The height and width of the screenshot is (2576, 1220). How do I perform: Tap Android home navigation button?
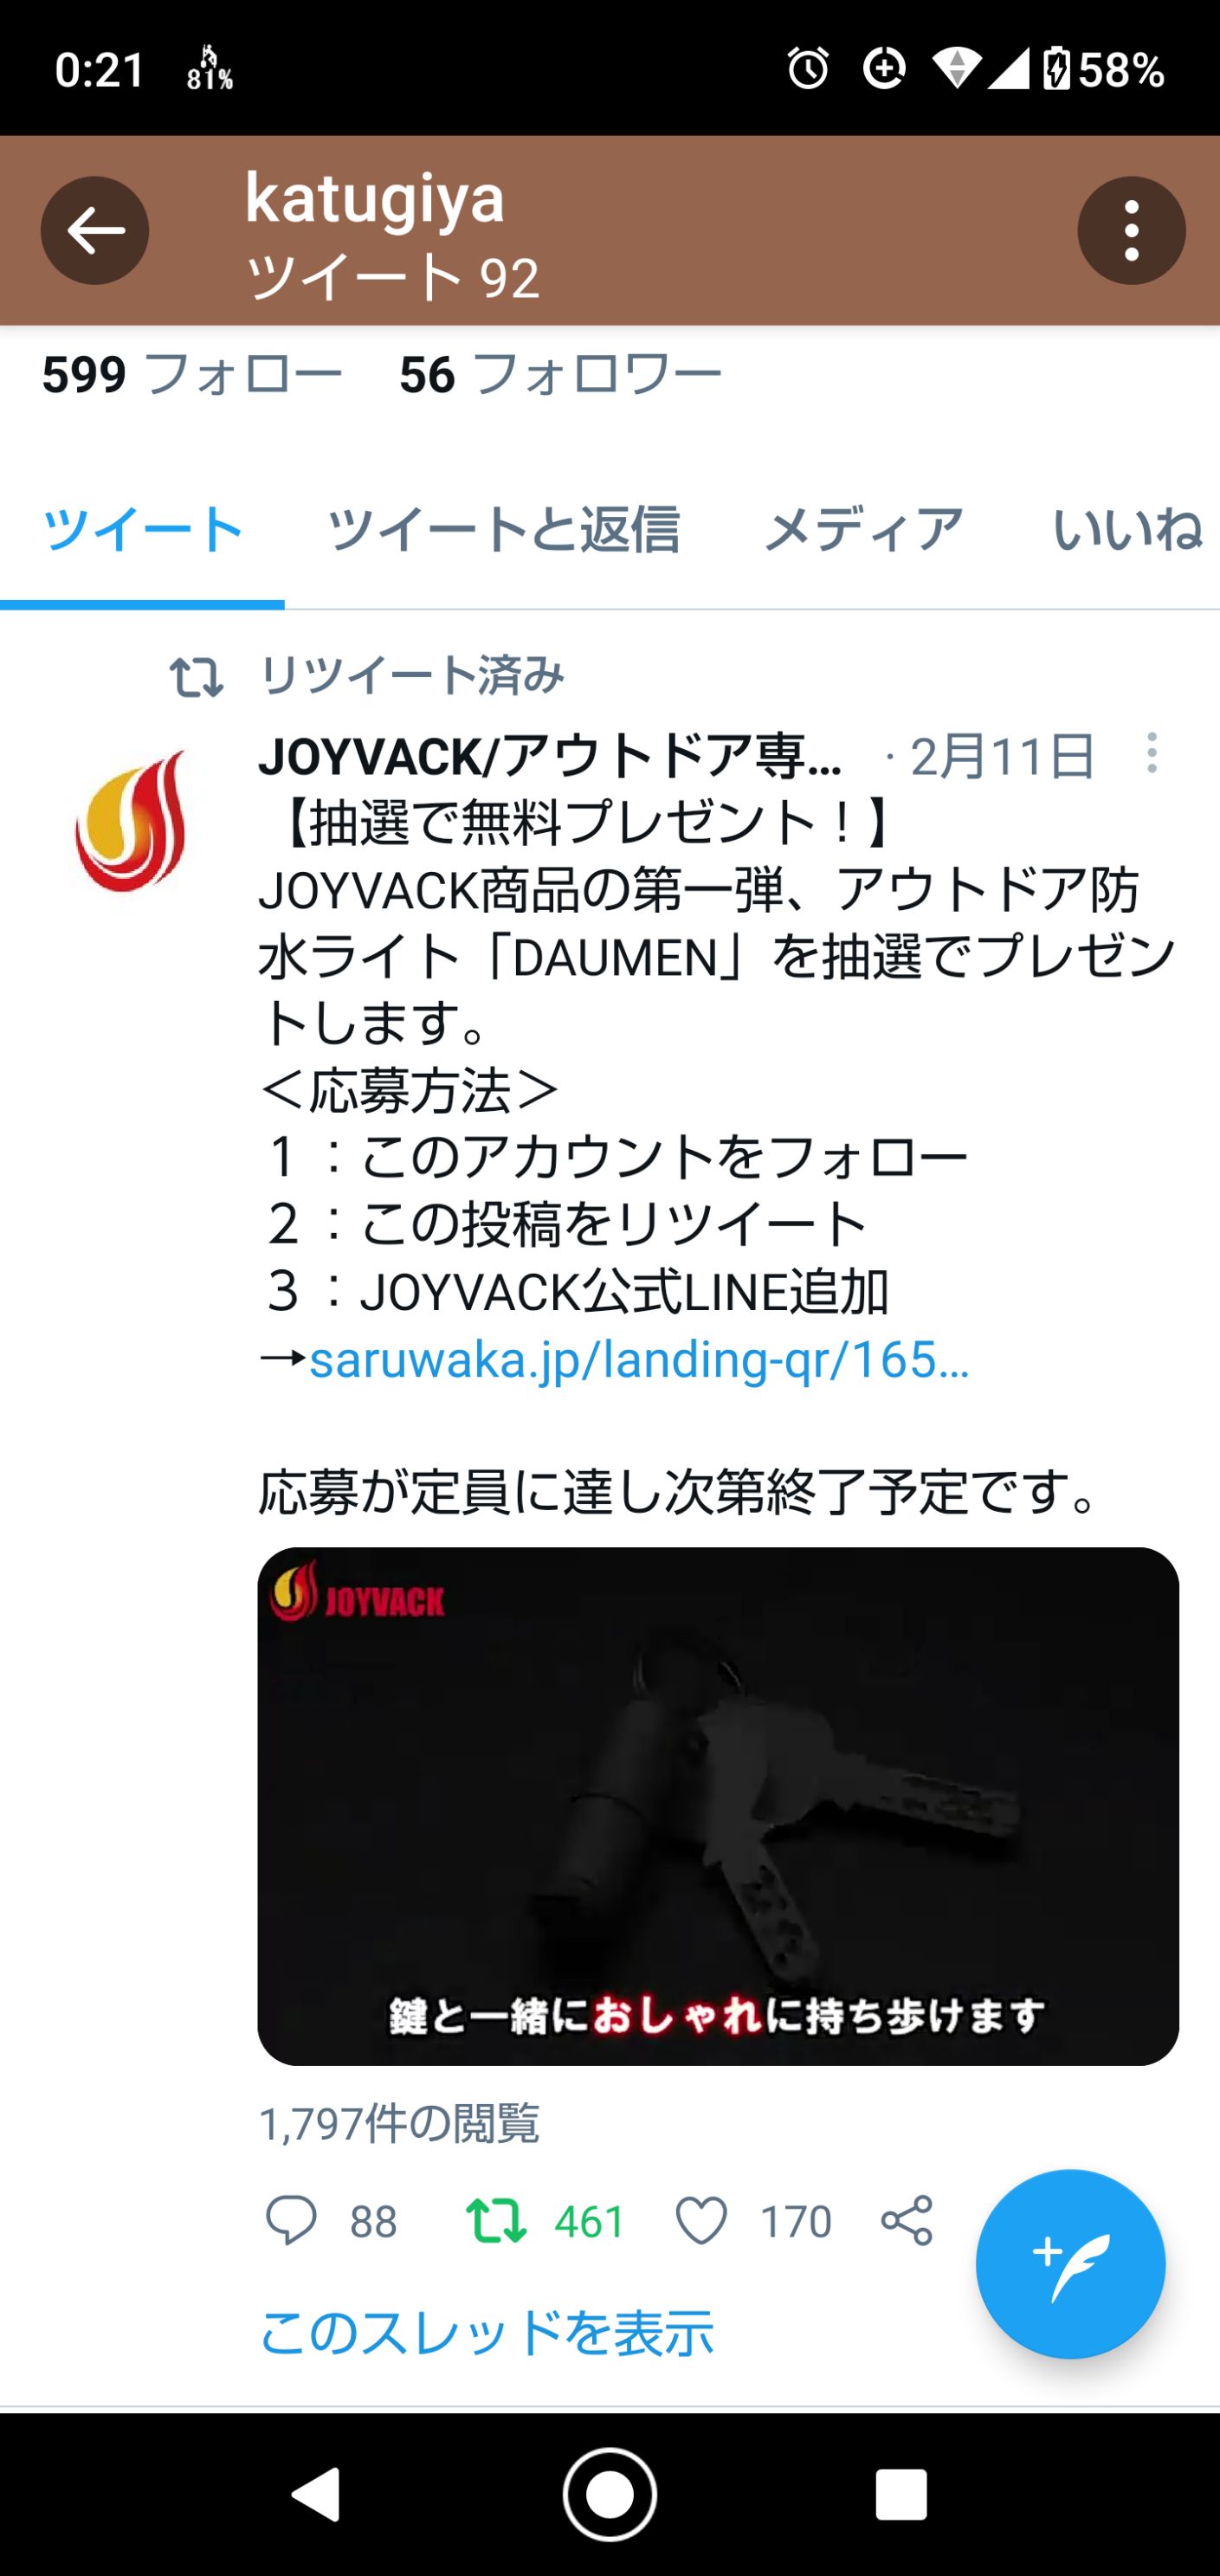click(609, 2495)
